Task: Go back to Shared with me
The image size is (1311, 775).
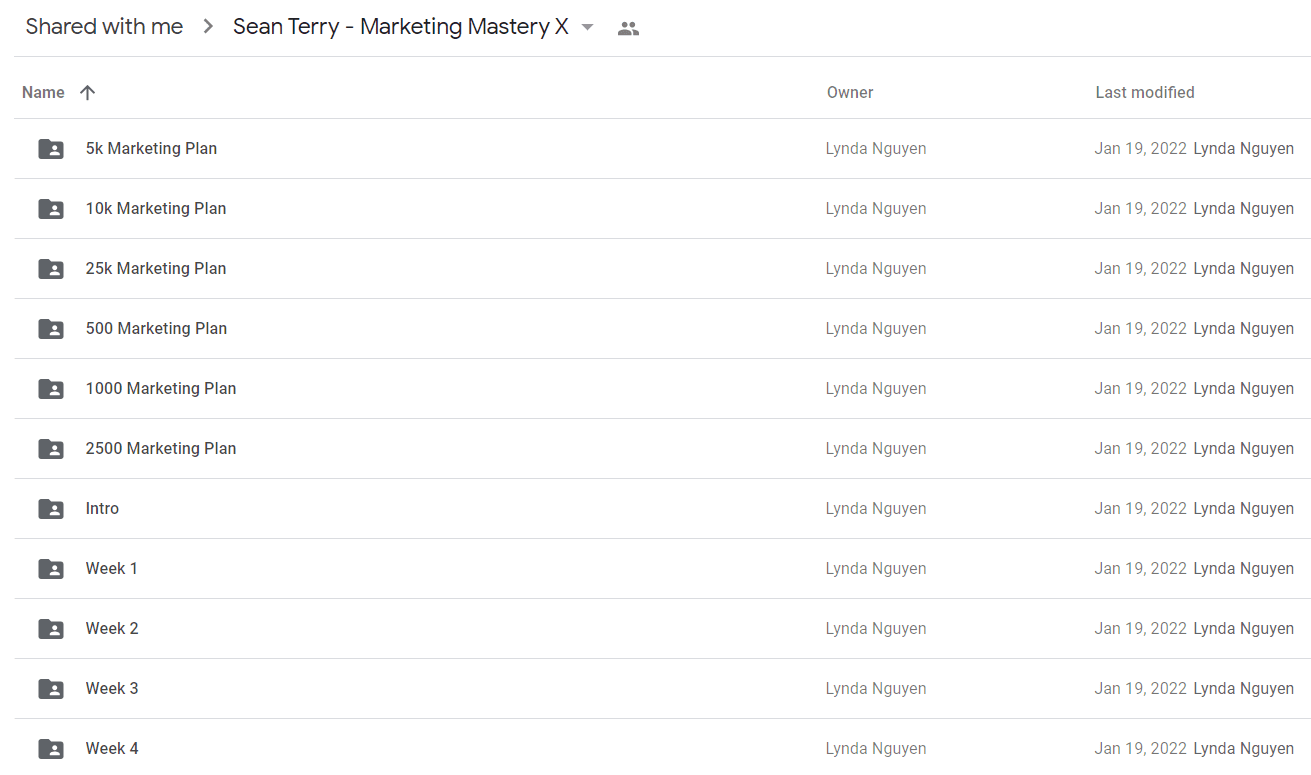Action: [x=104, y=27]
